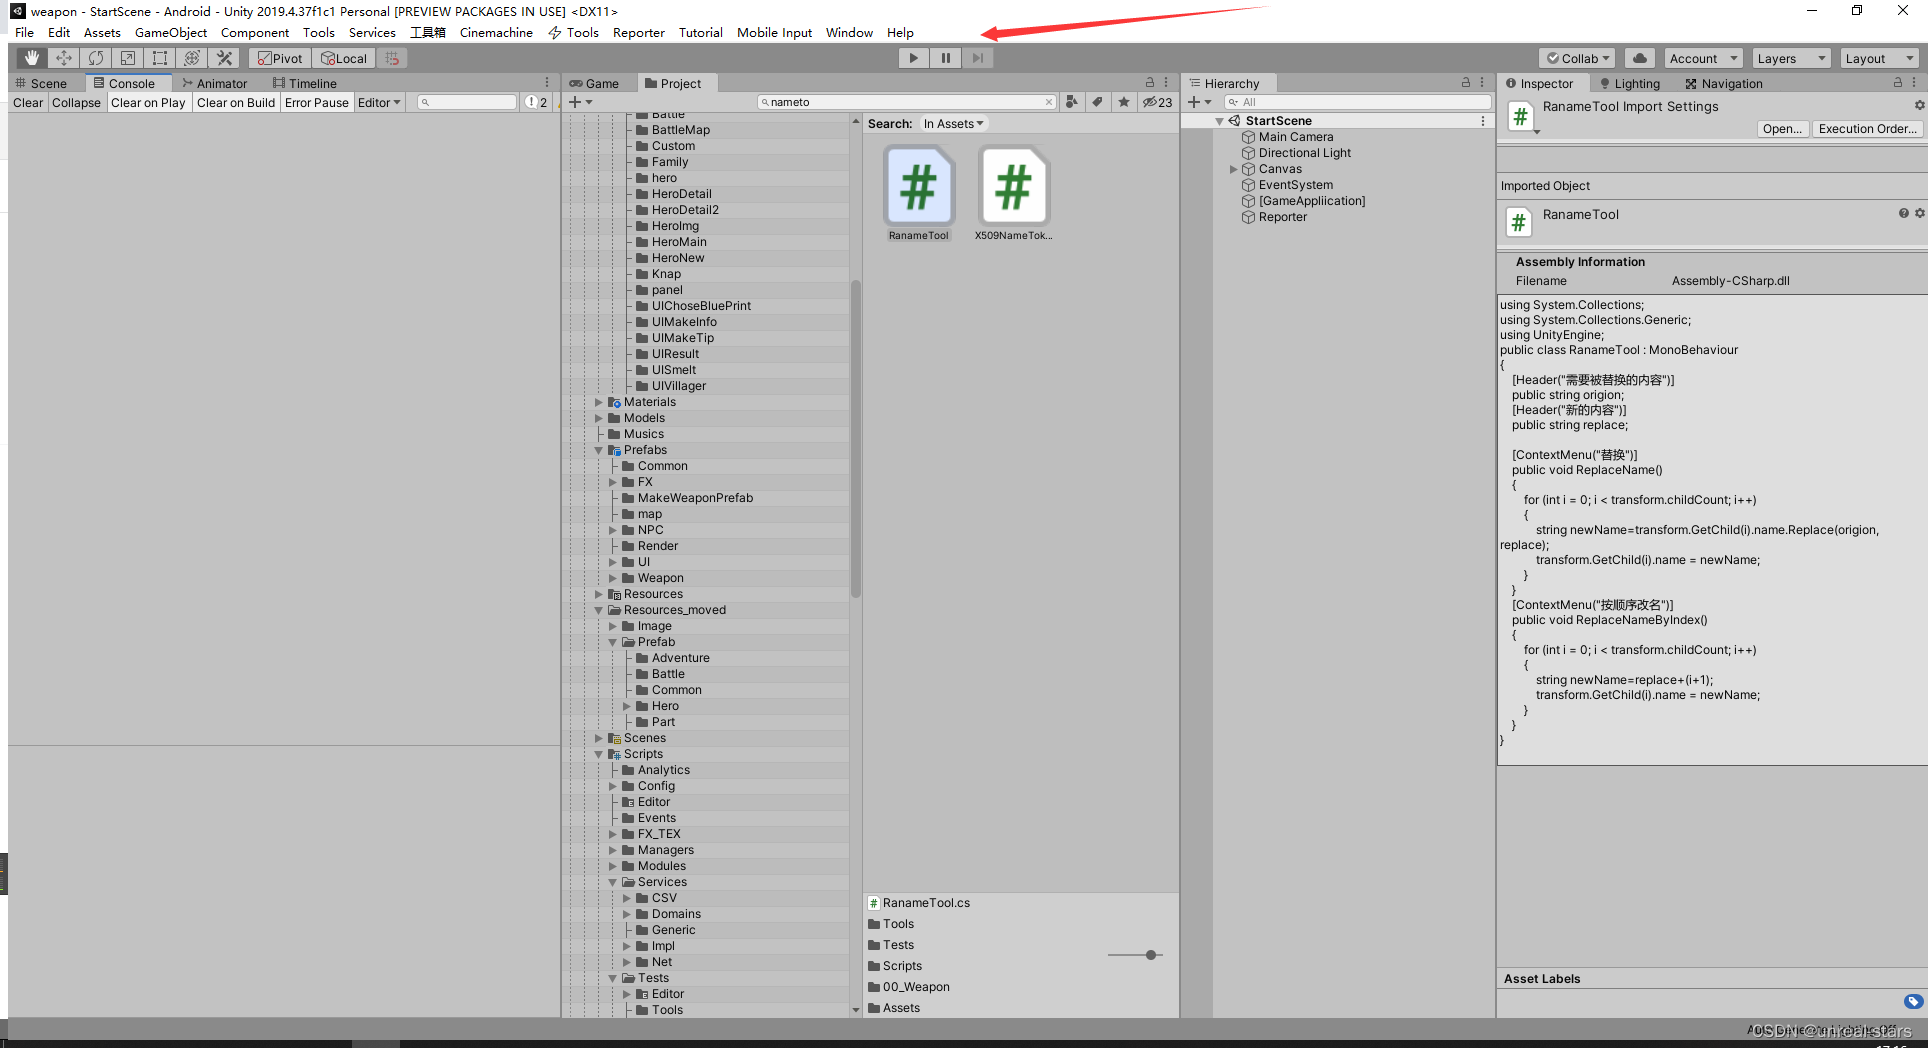
Task: Switch to the Scene tab
Action: pyautogui.click(x=42, y=83)
